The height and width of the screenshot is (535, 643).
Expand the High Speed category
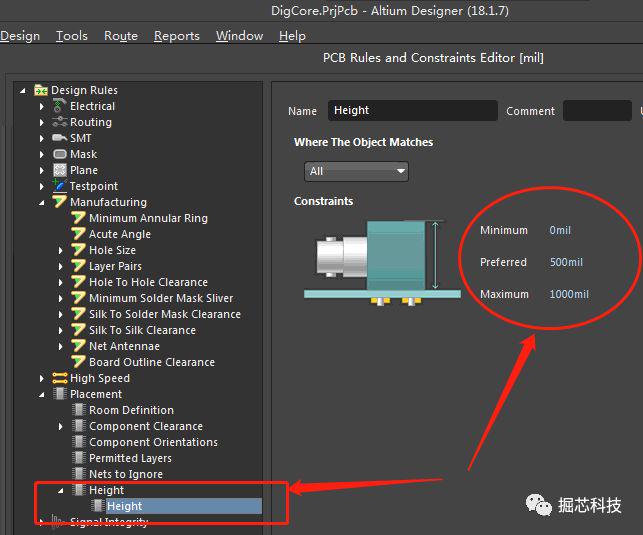pos(41,378)
